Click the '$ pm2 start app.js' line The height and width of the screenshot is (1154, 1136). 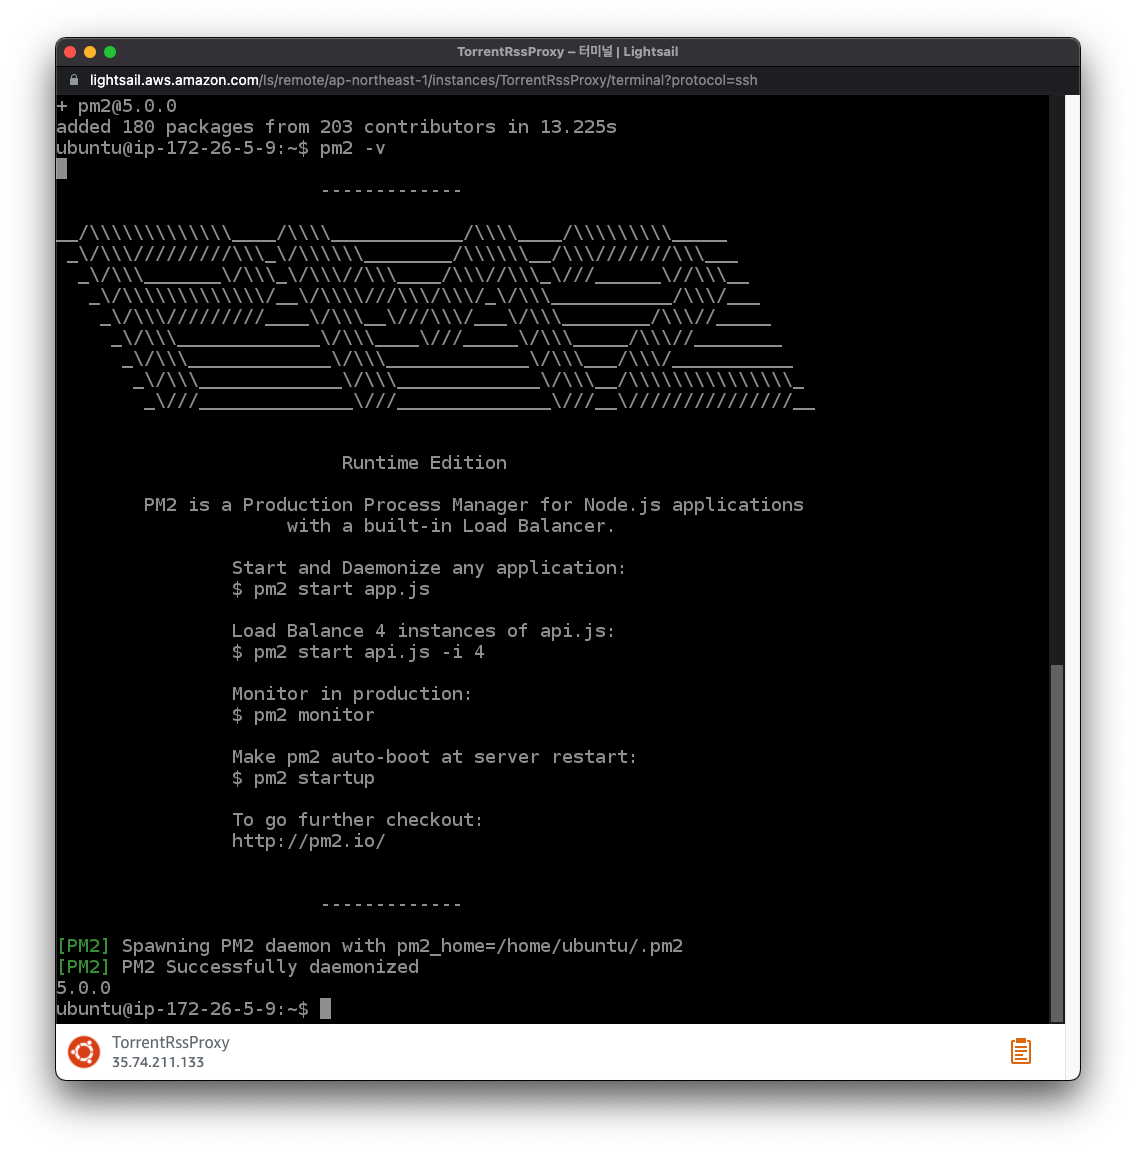[330, 589]
